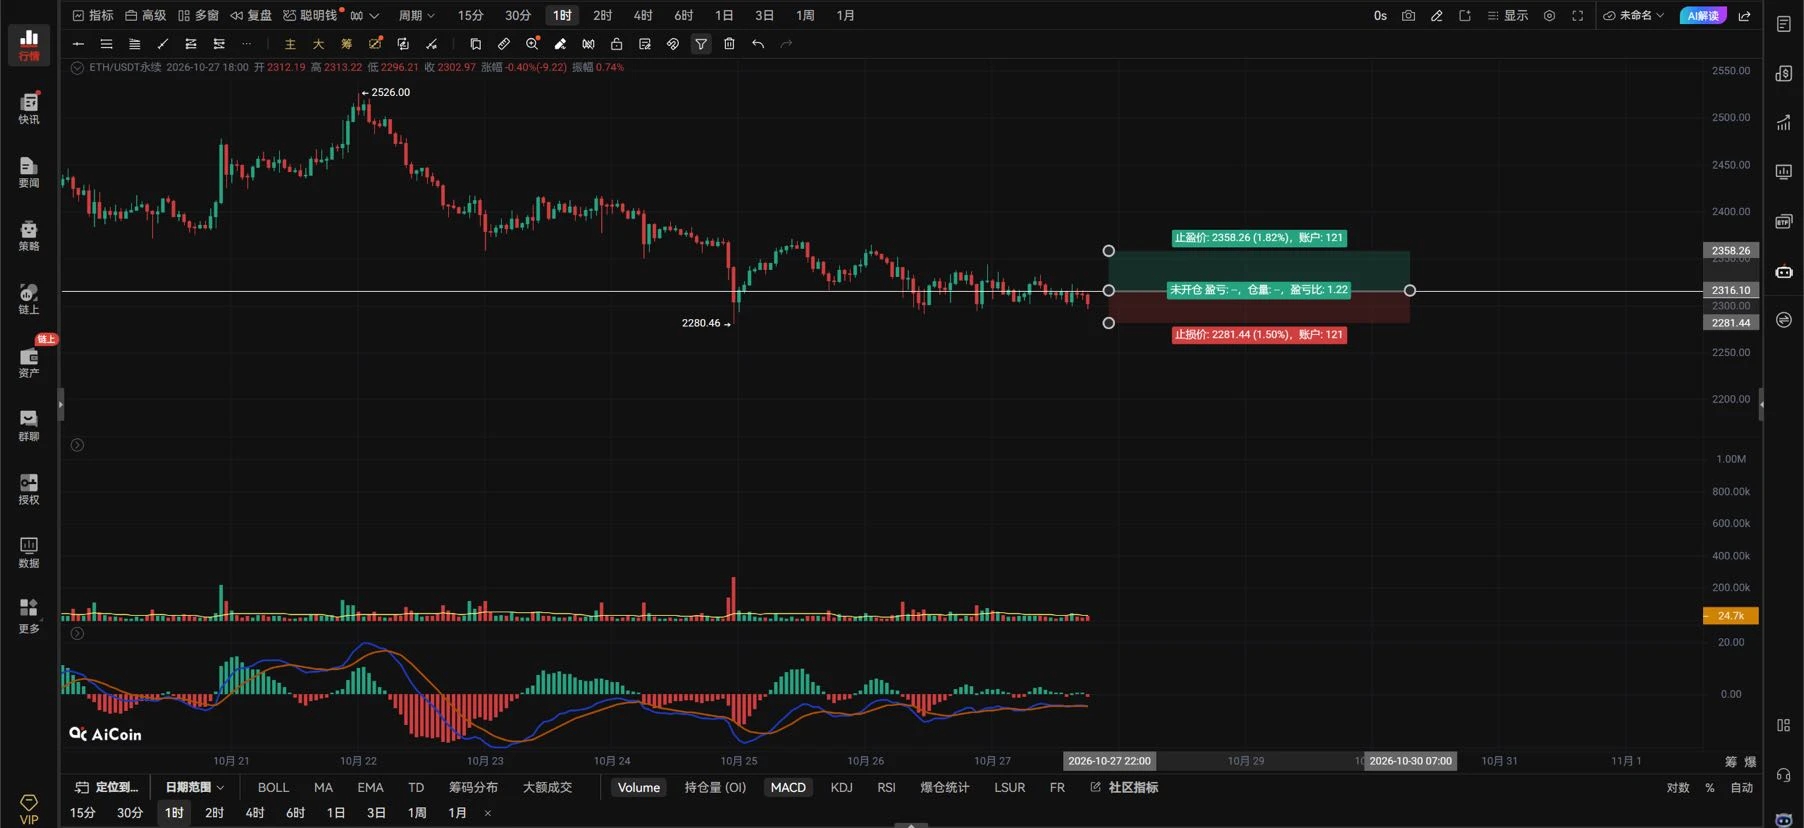
Task: Click the take-profit handle above 止盈价 label
Action: [1108, 251]
